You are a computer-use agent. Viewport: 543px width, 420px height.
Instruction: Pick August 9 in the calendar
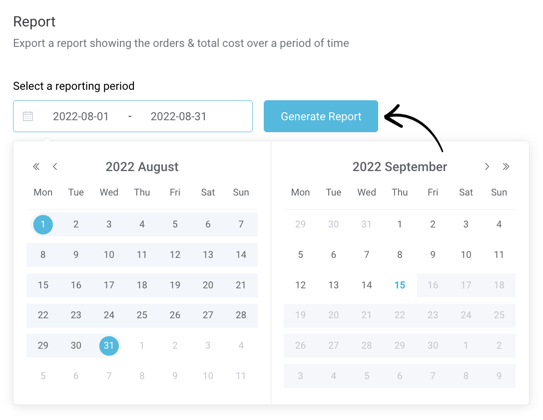[76, 255]
